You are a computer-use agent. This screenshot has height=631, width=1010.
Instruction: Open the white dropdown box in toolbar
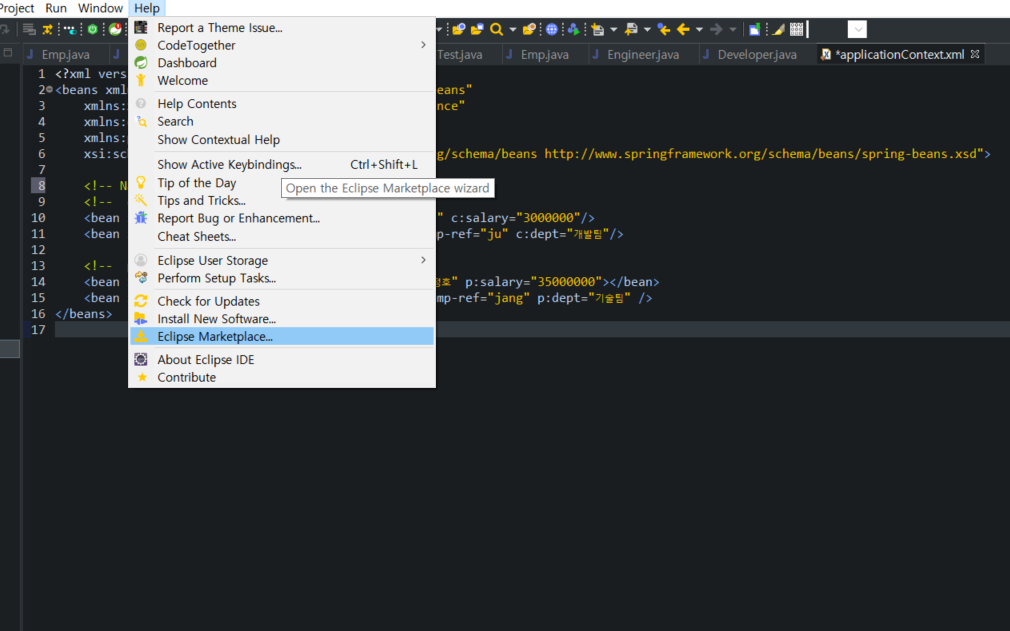[x=857, y=29]
